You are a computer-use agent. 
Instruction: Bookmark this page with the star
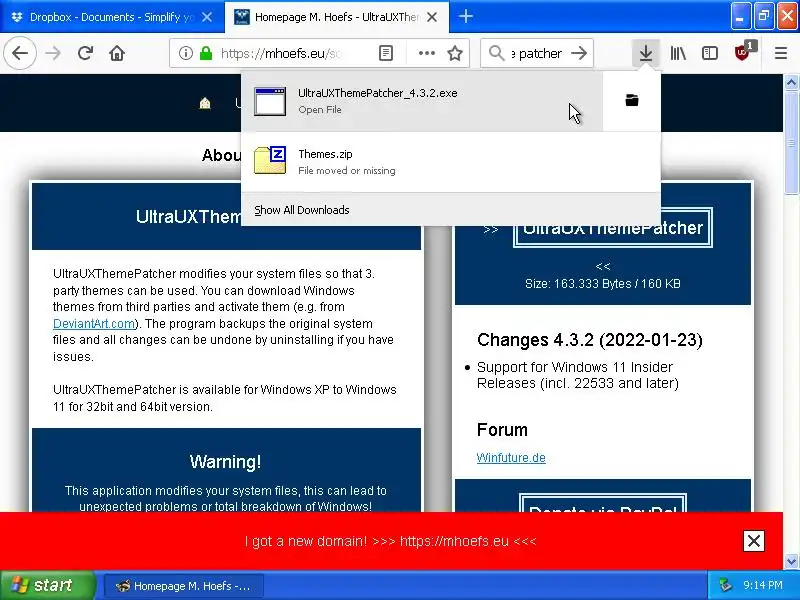pyautogui.click(x=455, y=53)
